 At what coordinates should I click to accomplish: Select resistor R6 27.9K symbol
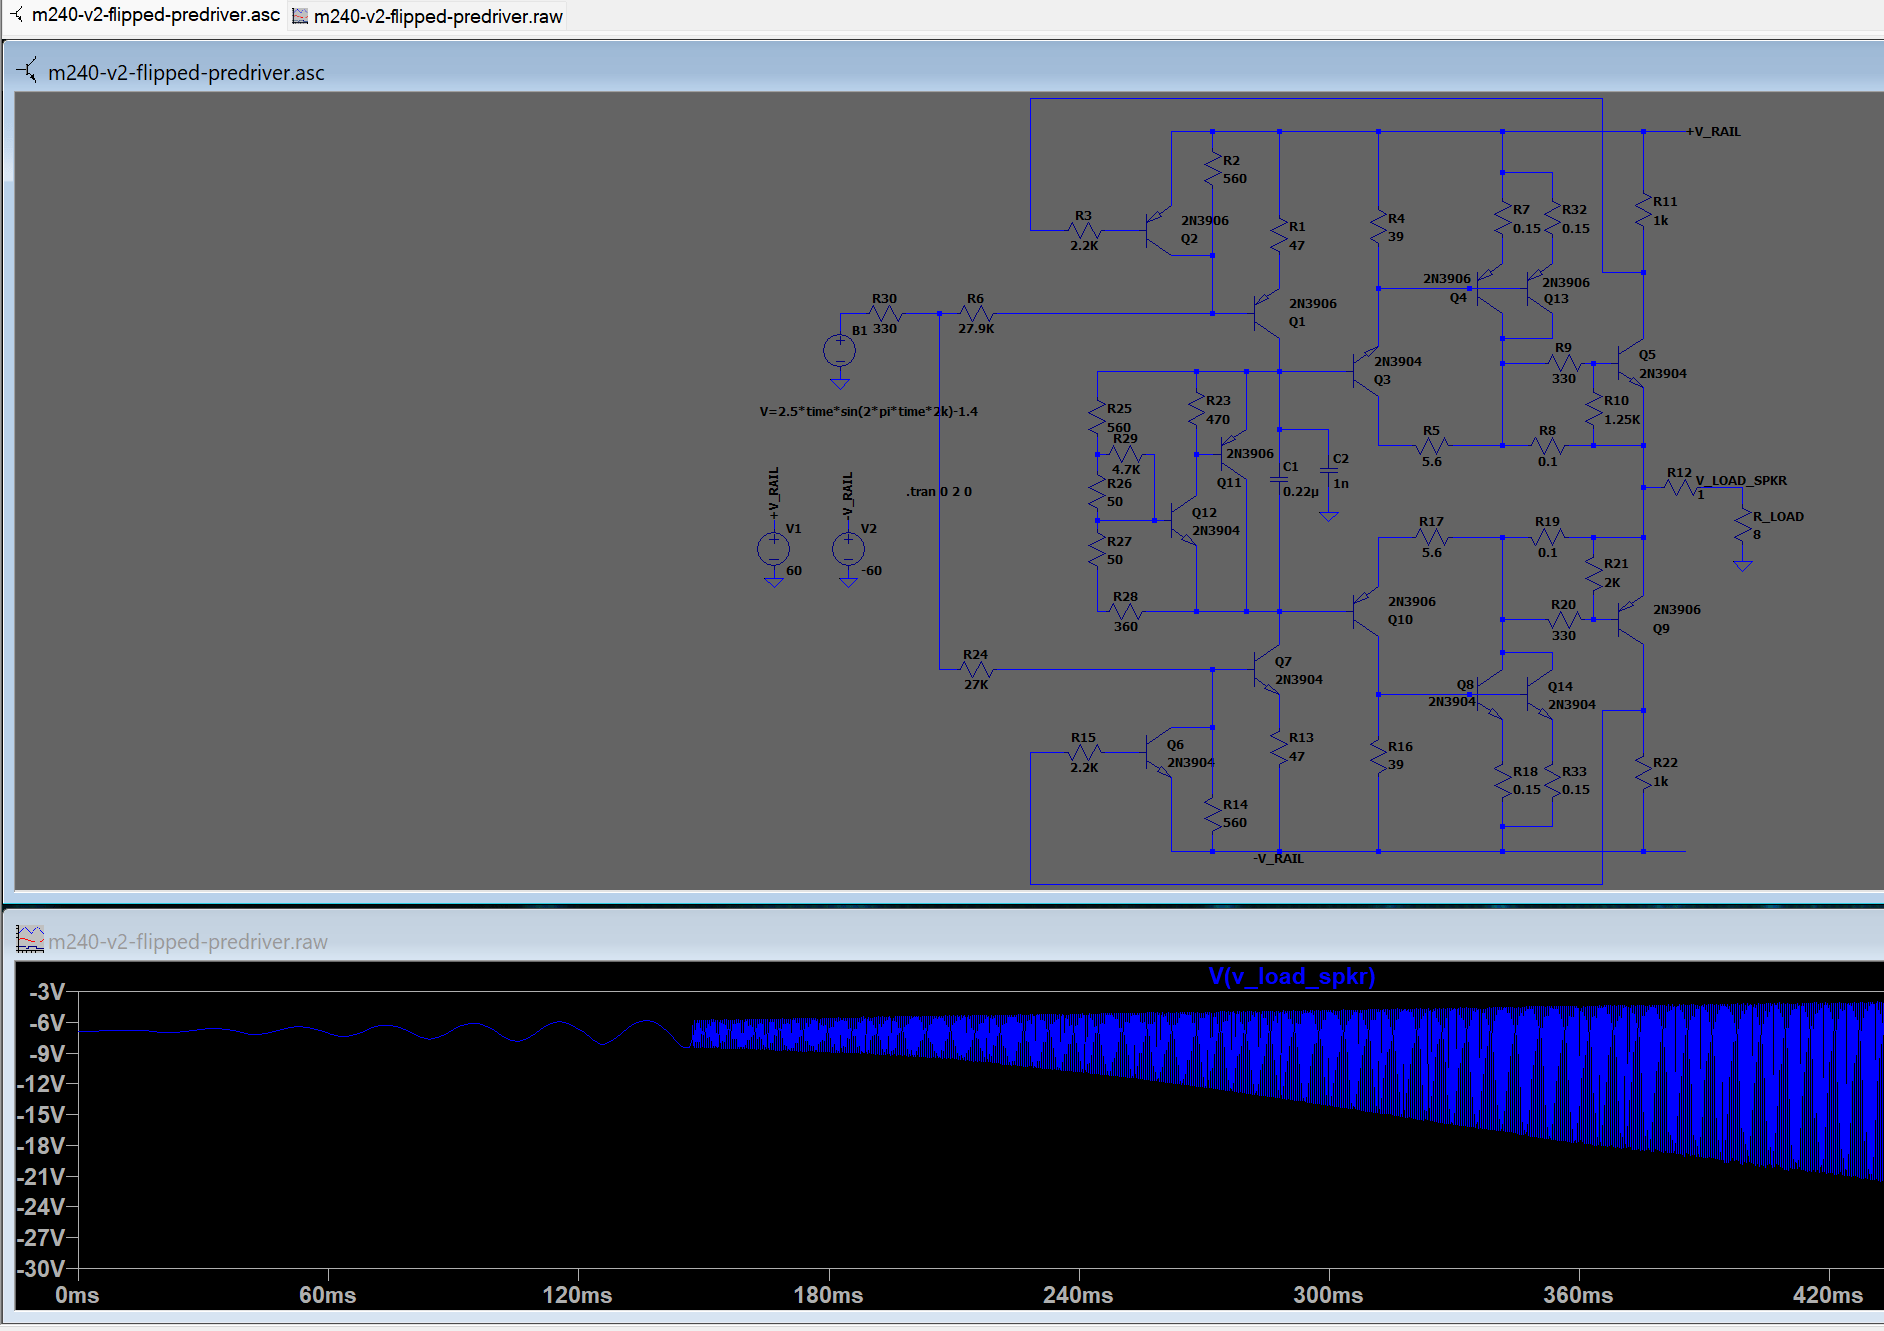click(x=976, y=314)
